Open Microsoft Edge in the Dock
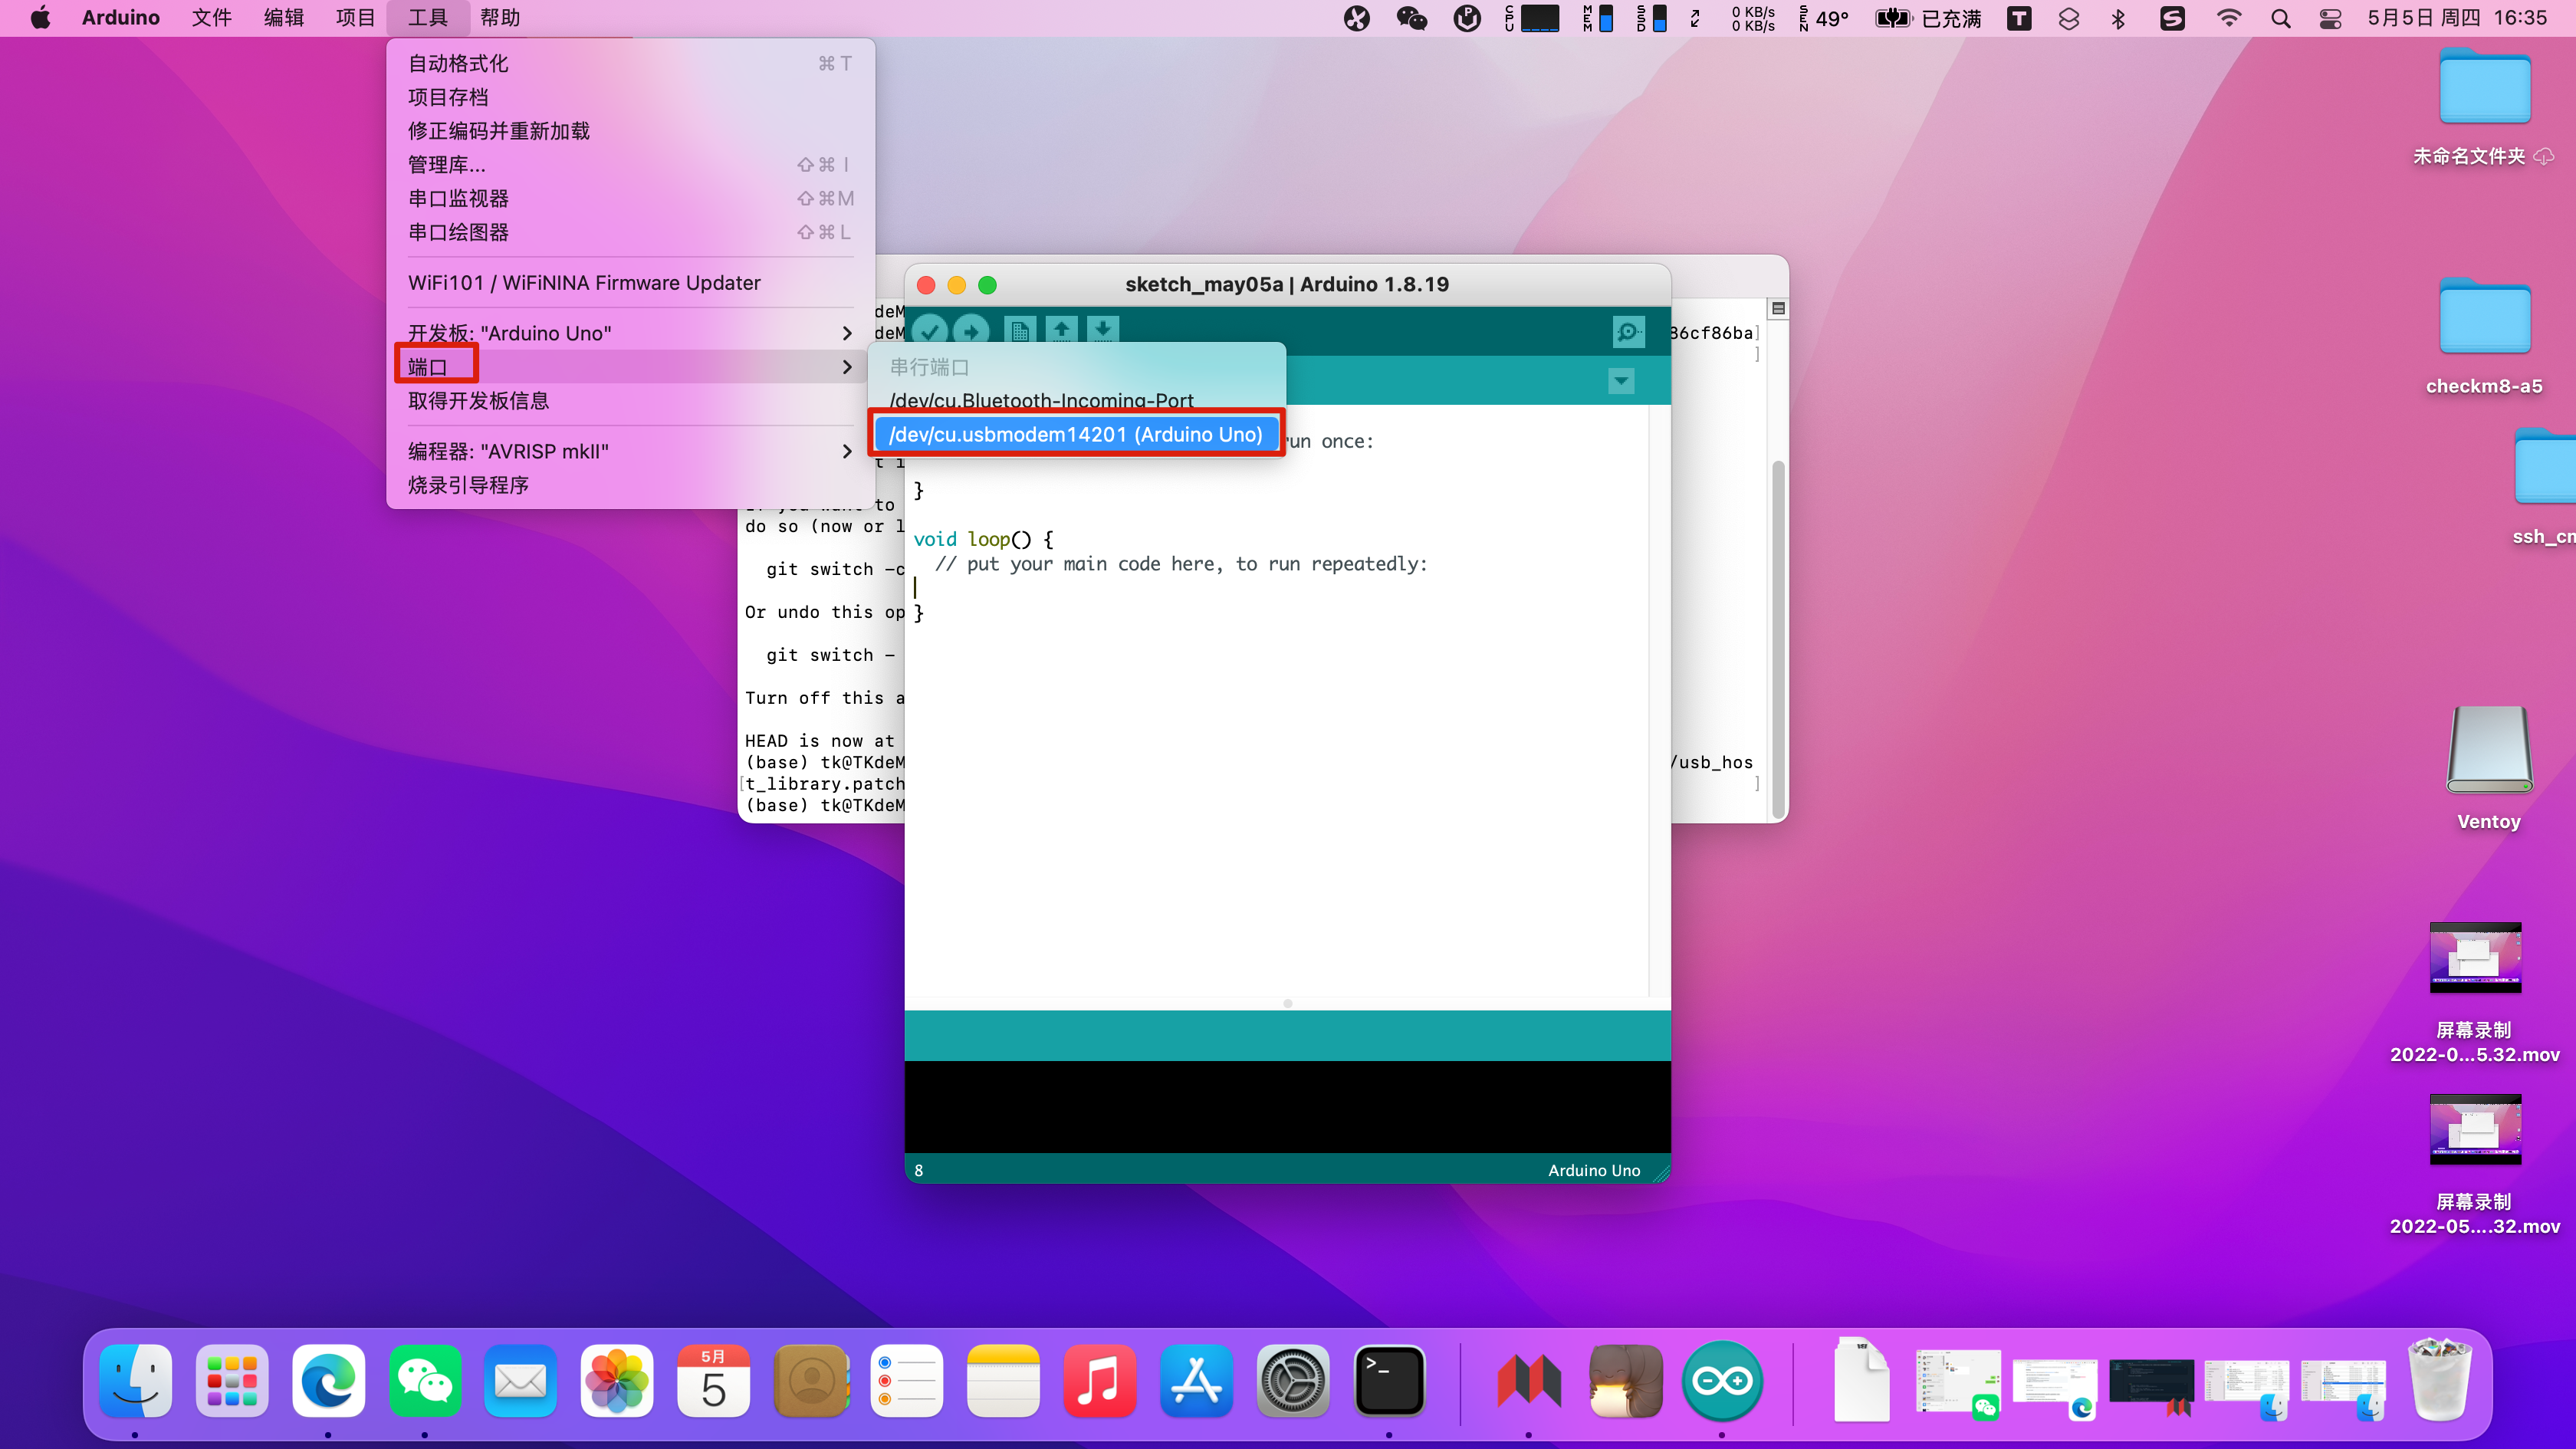This screenshot has width=2576, height=1449. [329, 1381]
